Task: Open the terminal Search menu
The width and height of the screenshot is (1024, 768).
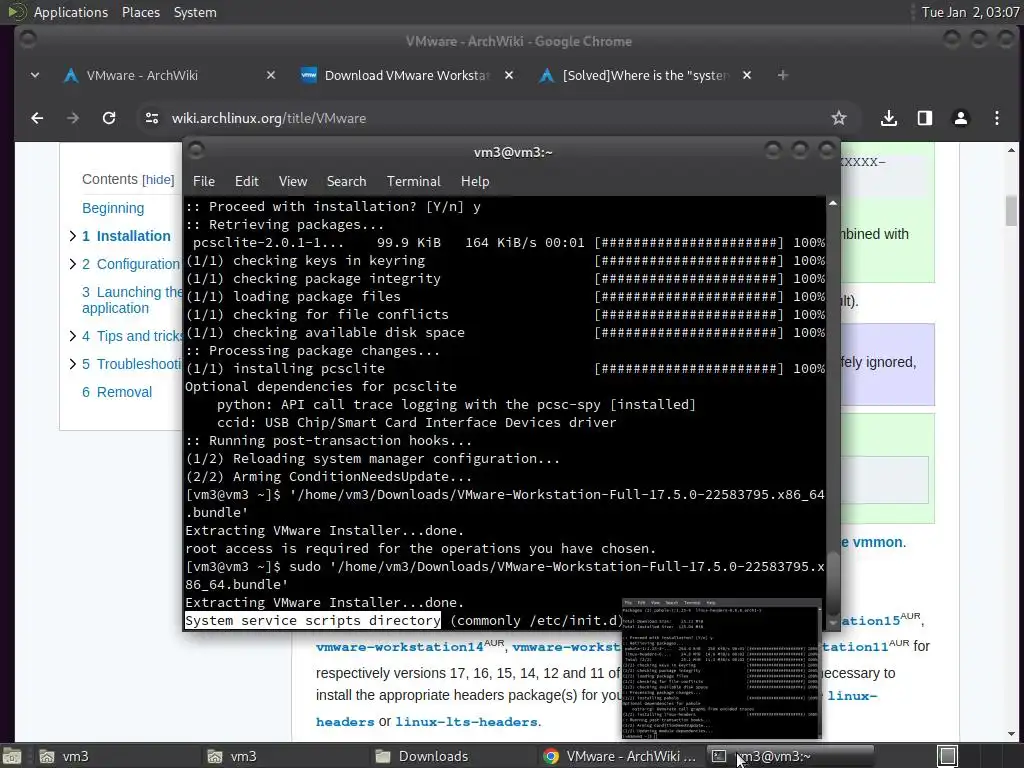Action: coord(346,182)
